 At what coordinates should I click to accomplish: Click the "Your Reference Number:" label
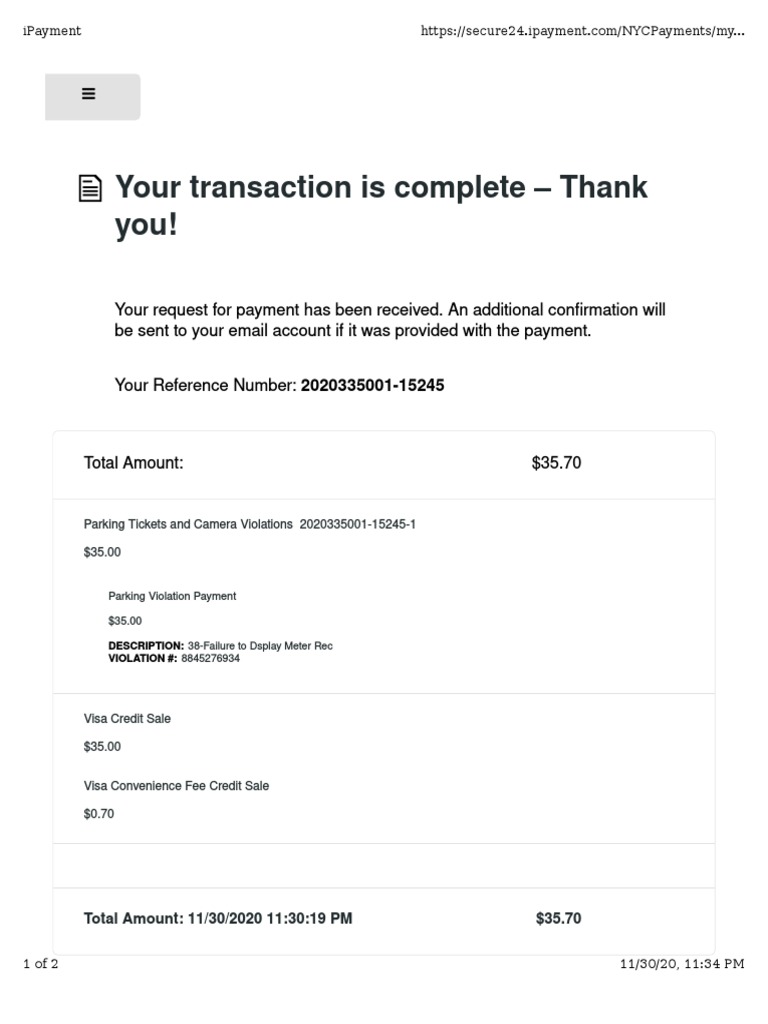205,385
